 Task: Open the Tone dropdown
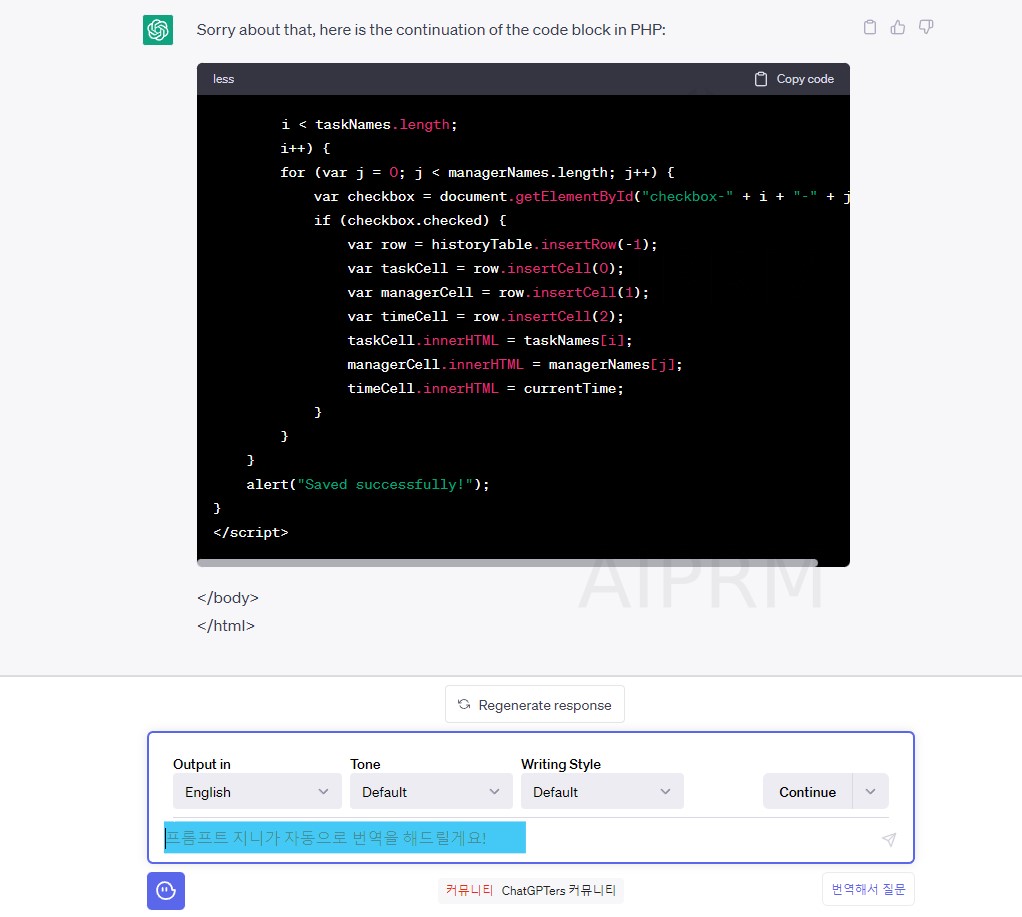pos(431,792)
